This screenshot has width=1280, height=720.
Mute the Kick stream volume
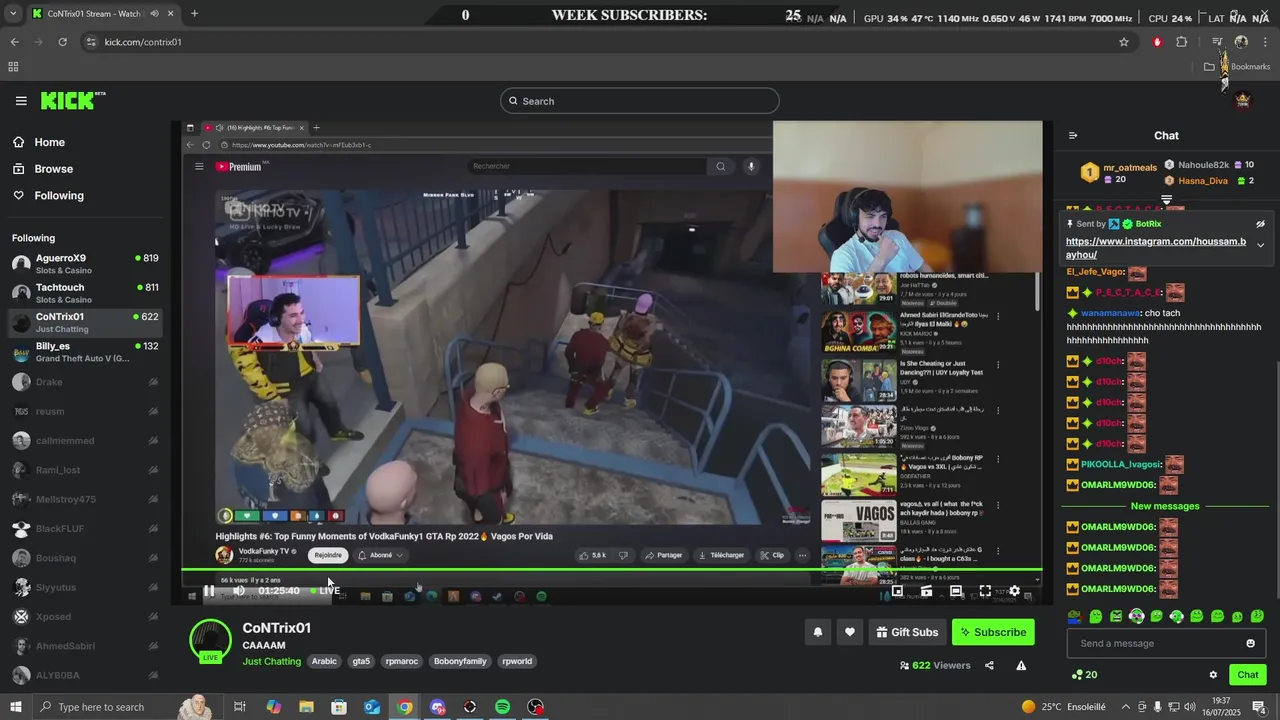[x=238, y=591]
